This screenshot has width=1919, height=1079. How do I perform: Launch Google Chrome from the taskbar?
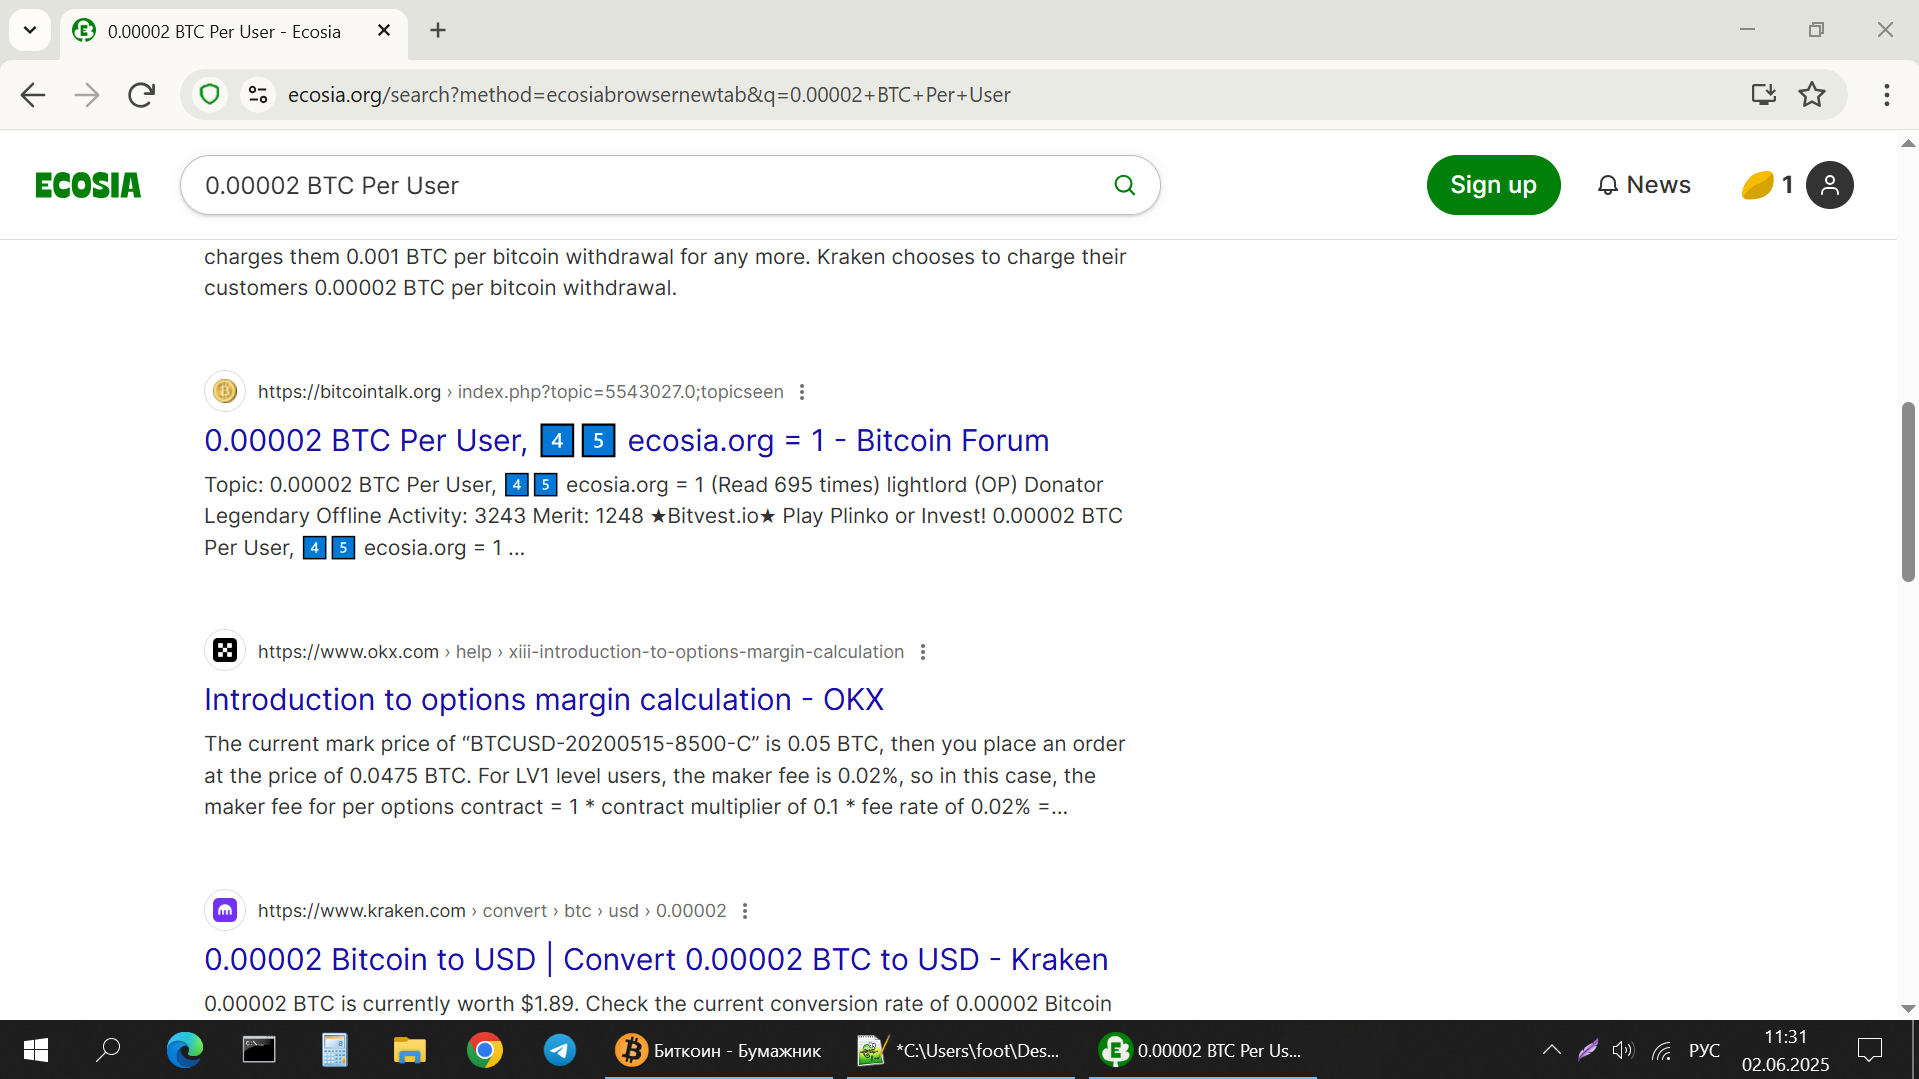[485, 1050]
